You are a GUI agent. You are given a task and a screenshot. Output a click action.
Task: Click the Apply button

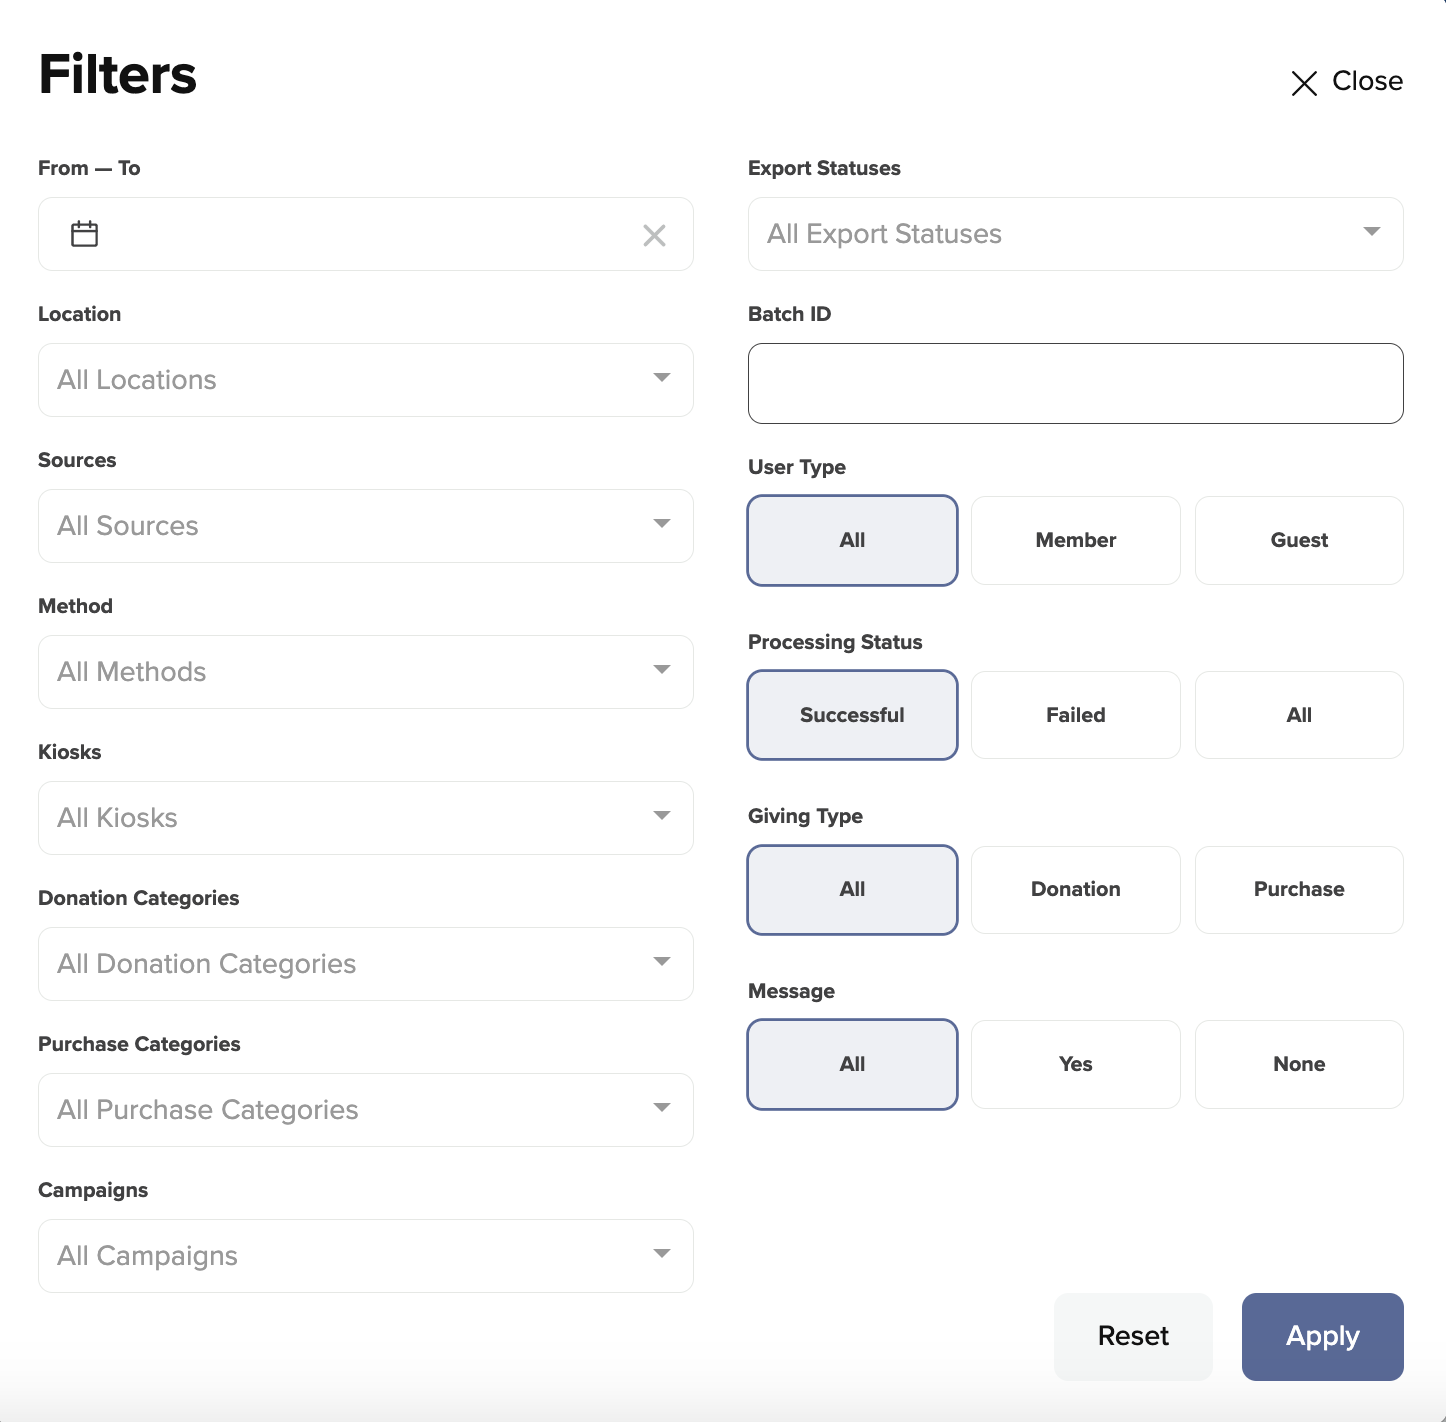point(1321,1336)
